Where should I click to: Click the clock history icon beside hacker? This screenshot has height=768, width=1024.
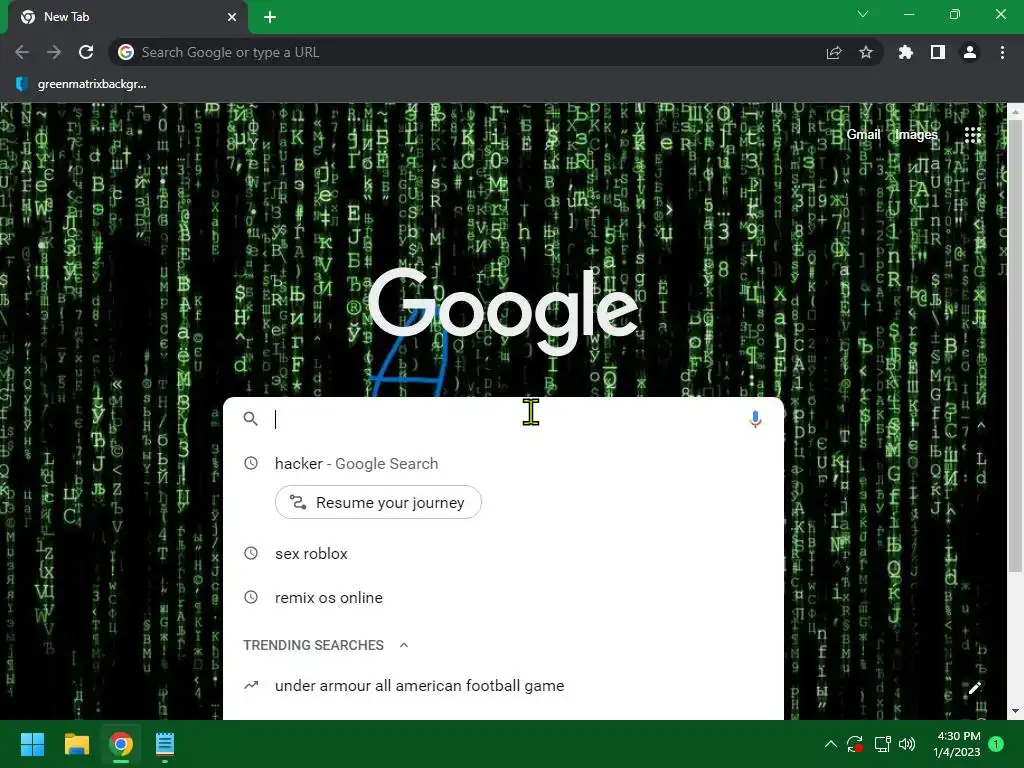pyautogui.click(x=251, y=463)
